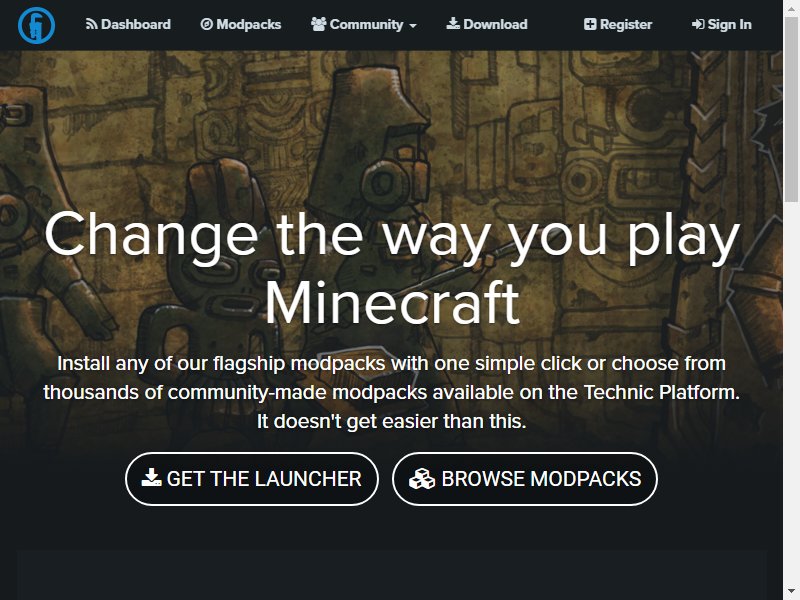The width and height of the screenshot is (800, 600).
Task: Click the vertical scrollbar thumb
Action: tap(791, 110)
